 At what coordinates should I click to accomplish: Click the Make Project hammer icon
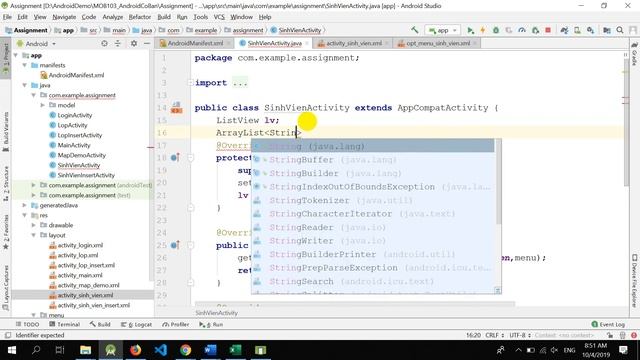pos(415,30)
